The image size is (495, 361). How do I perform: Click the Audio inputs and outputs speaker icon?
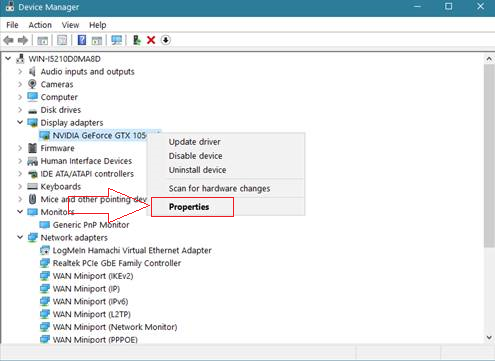[x=32, y=71]
